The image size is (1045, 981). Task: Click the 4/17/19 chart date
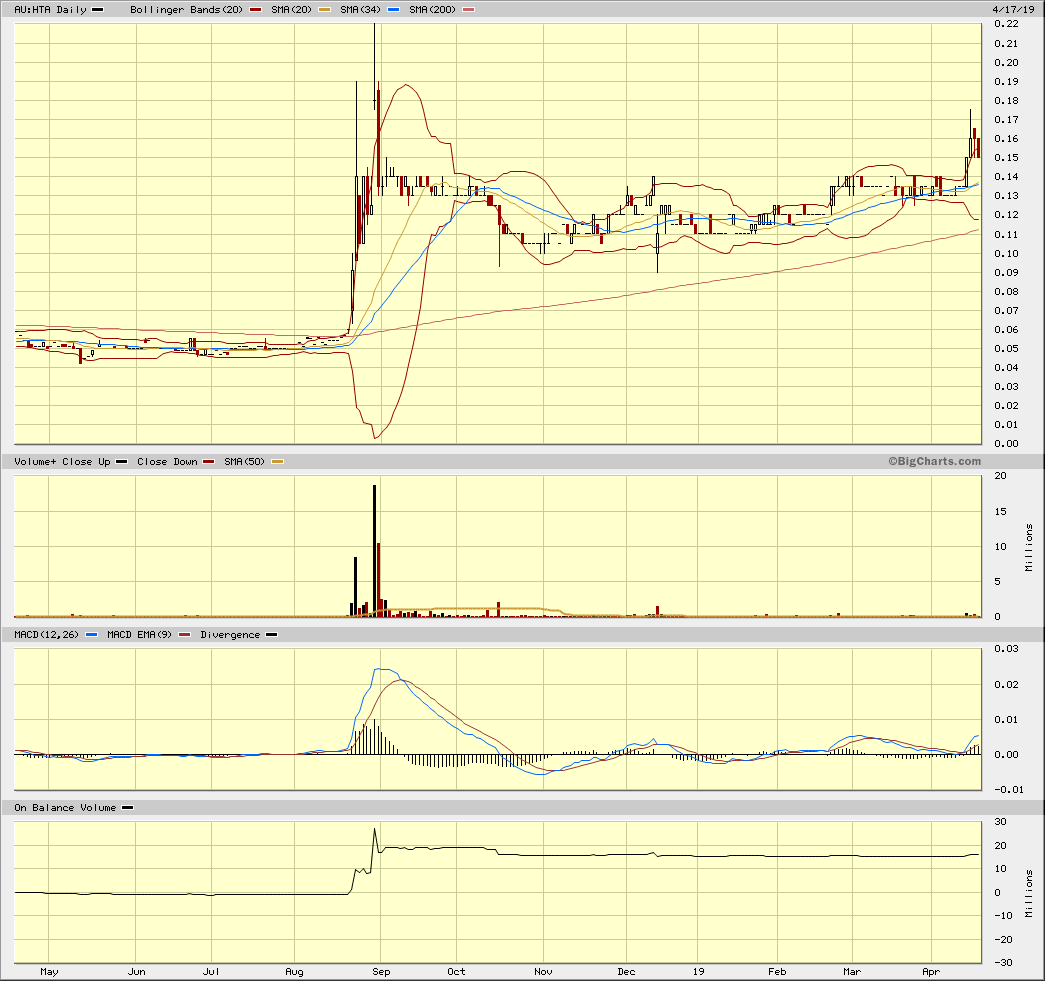(x=1013, y=9)
